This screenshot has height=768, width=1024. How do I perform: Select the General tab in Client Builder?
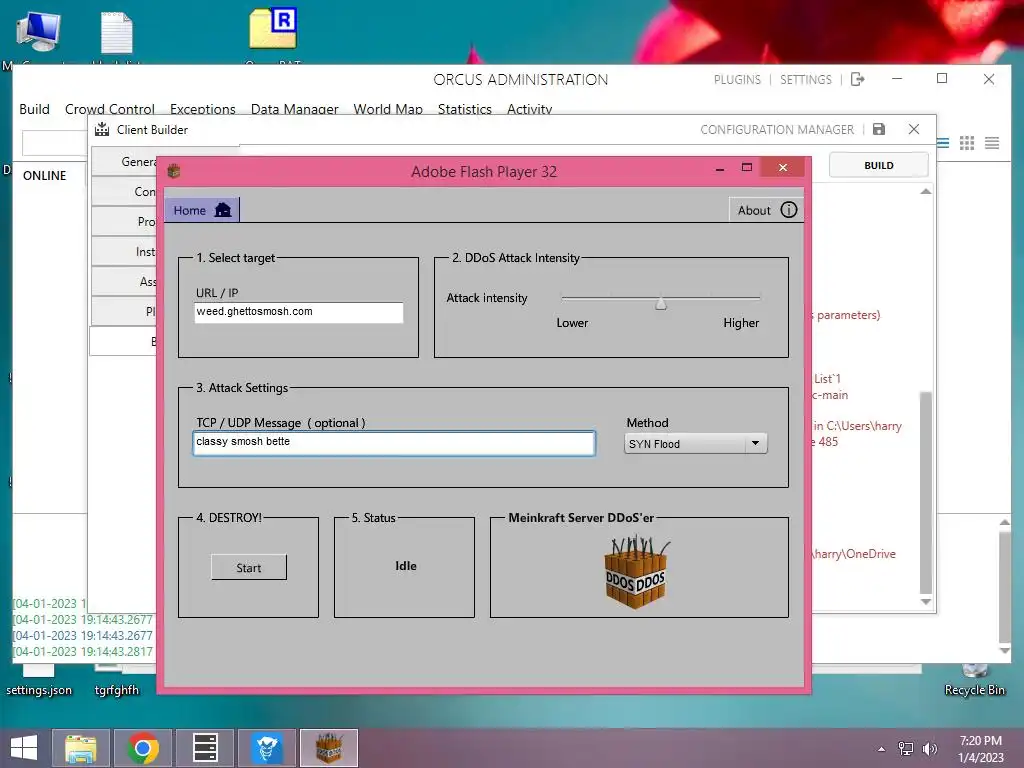(124, 161)
